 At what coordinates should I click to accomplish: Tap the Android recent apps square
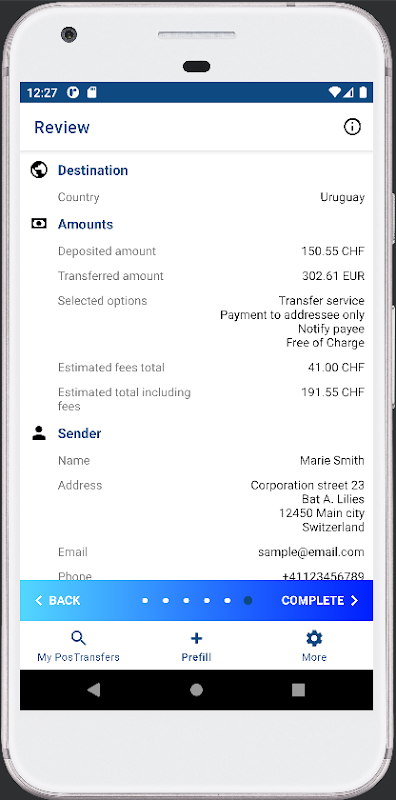[298, 690]
